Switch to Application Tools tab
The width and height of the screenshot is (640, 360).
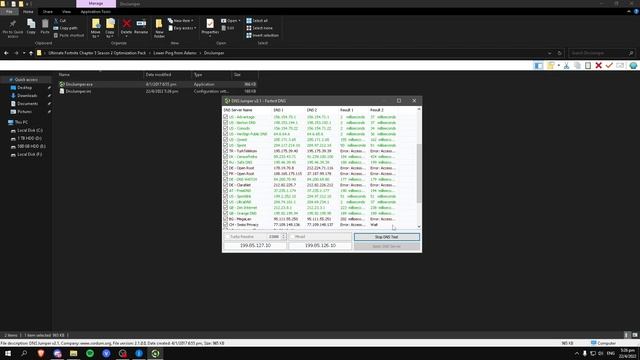coord(96,12)
